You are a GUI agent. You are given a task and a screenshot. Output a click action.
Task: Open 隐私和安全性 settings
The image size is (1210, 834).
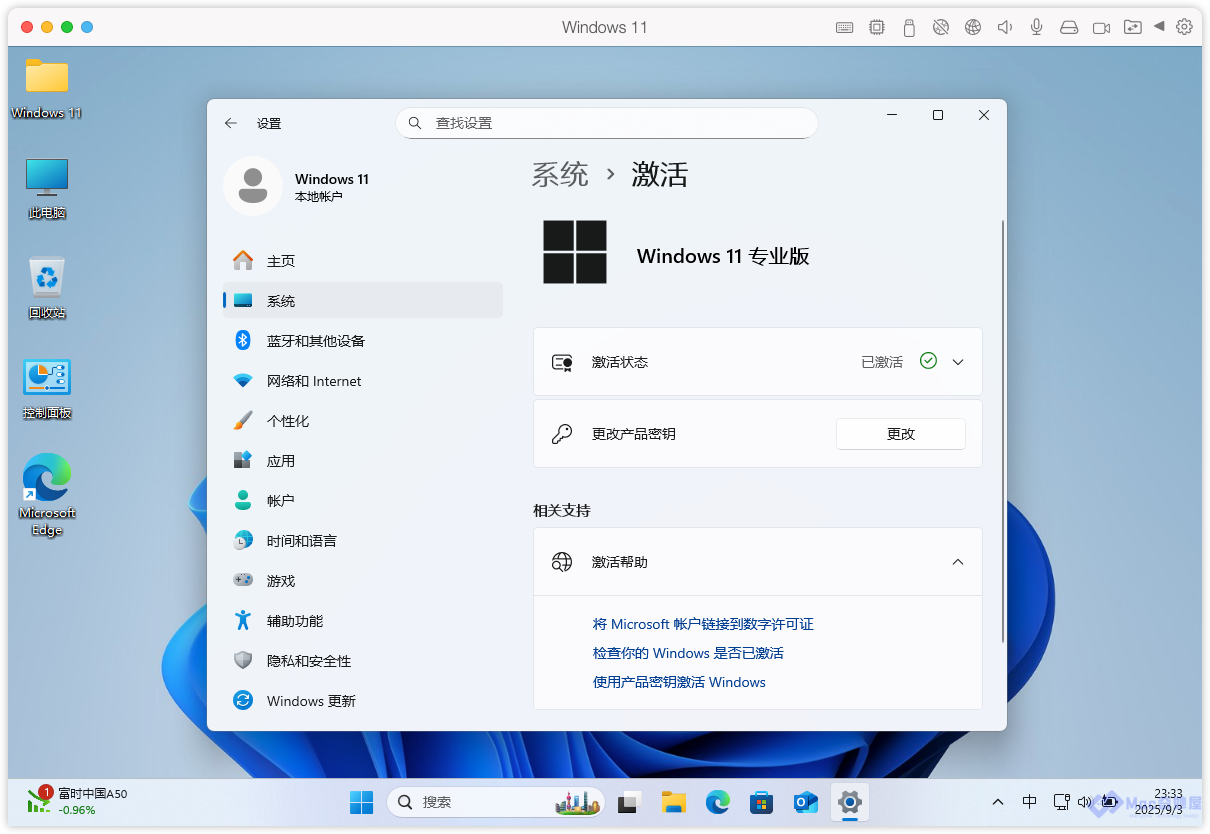tap(362, 661)
